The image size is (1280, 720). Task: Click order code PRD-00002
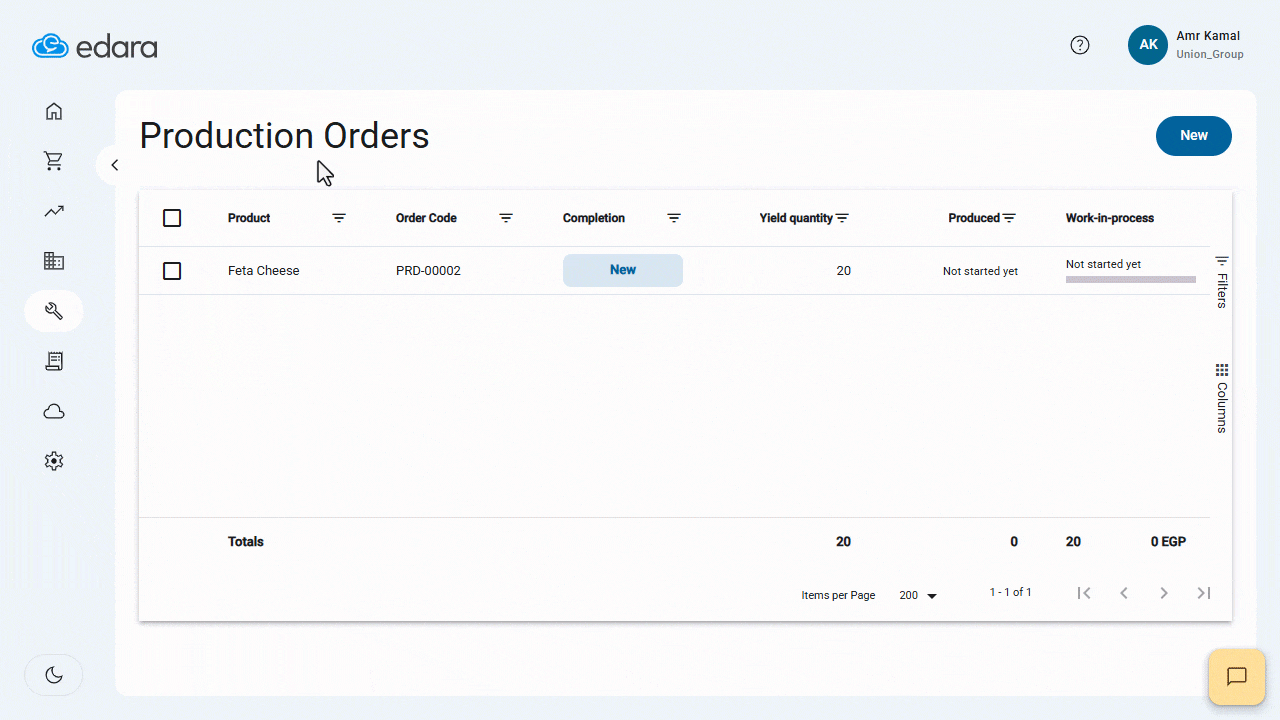pyautogui.click(x=428, y=271)
